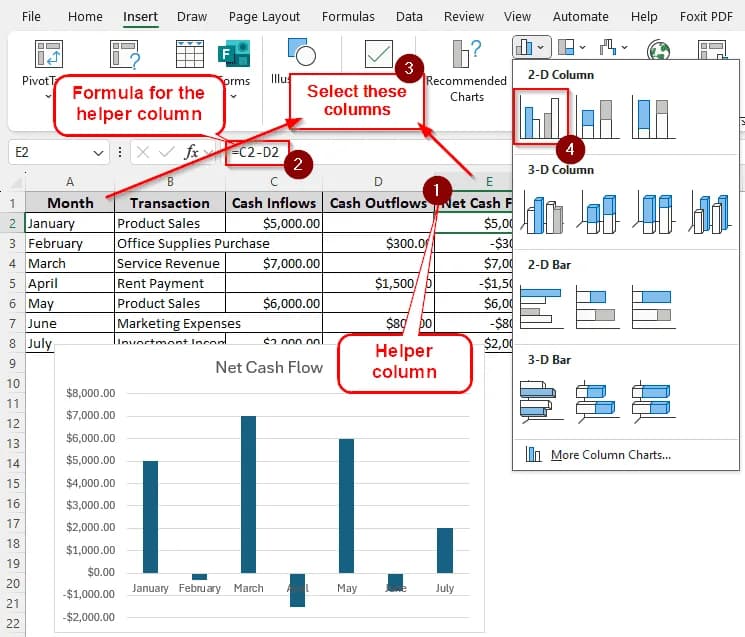Viewport: 745px width, 637px height.
Task: Choose the plain 3-D Column chart
Action: [x=709, y=212]
